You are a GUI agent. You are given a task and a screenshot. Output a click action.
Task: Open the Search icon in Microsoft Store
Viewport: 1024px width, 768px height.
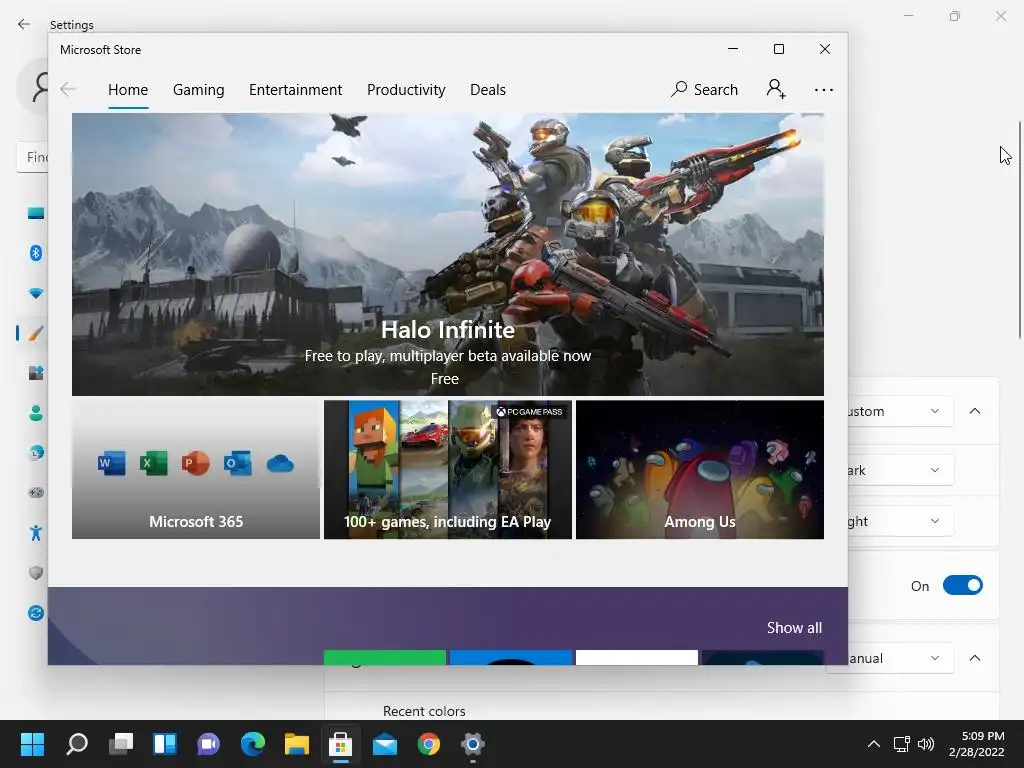(x=679, y=89)
